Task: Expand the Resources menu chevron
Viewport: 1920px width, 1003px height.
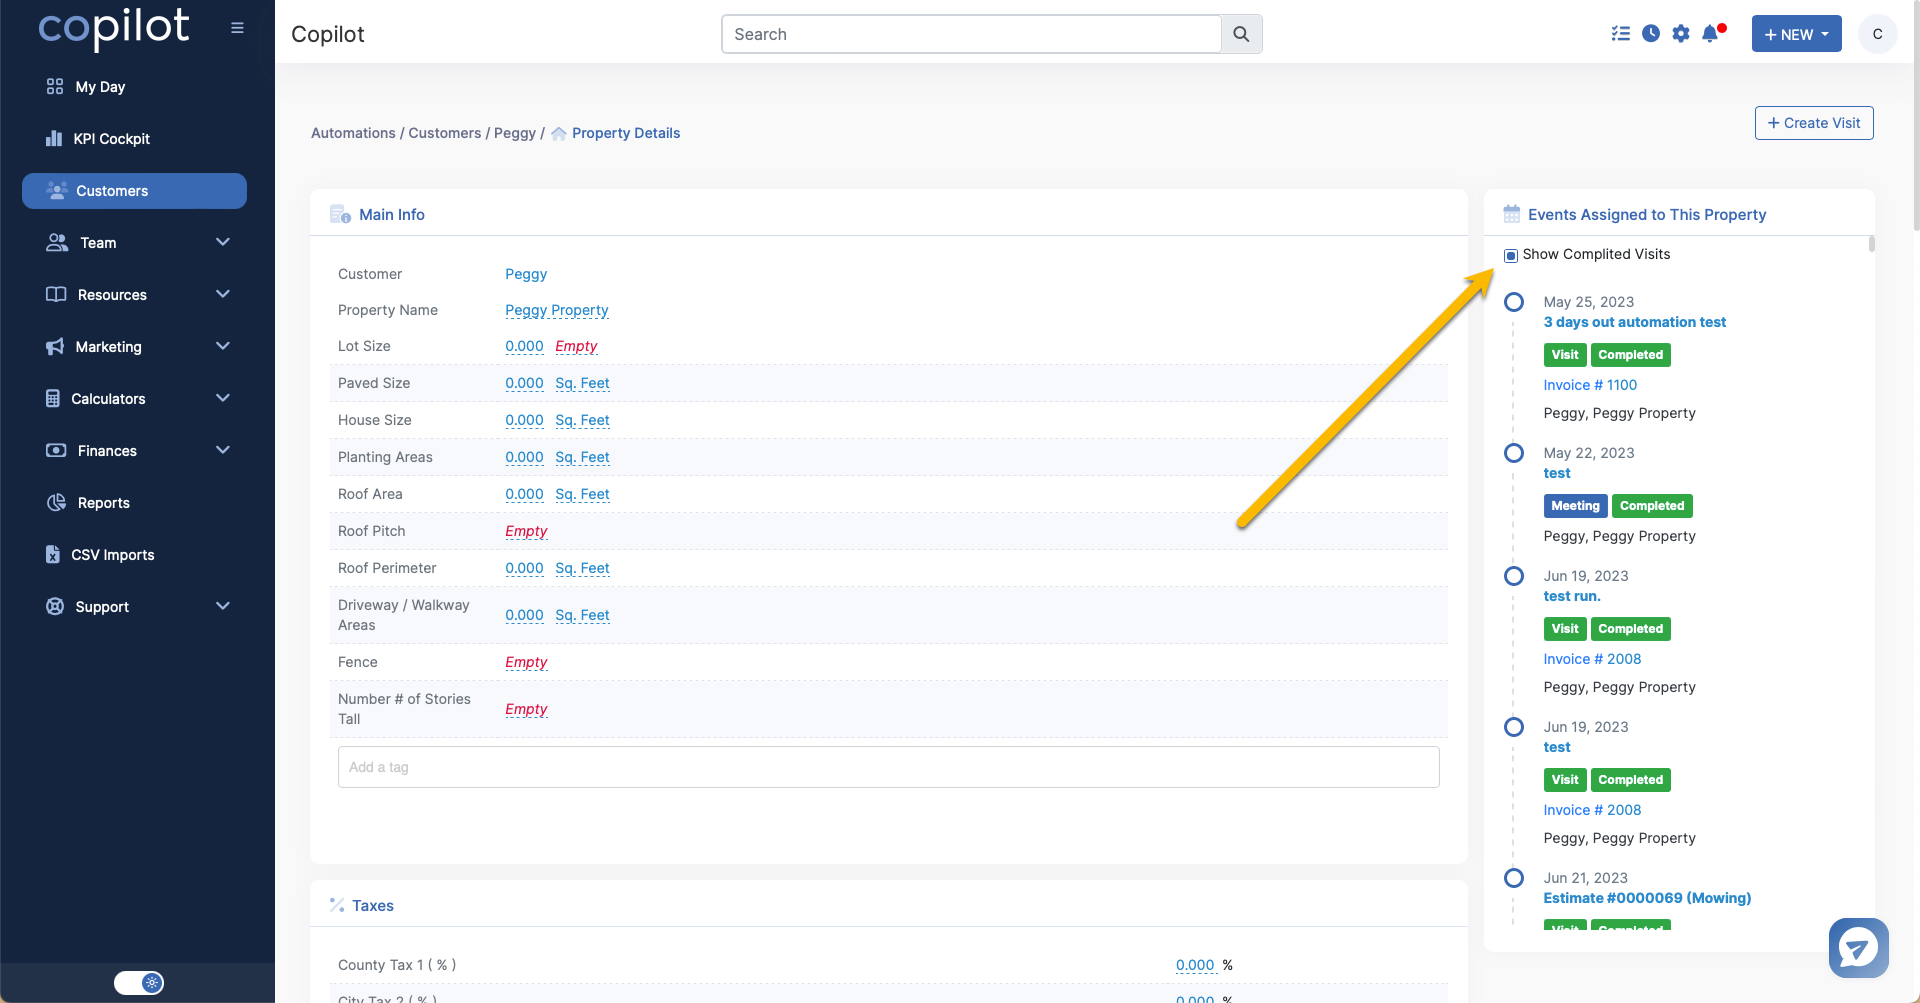Action: (223, 294)
